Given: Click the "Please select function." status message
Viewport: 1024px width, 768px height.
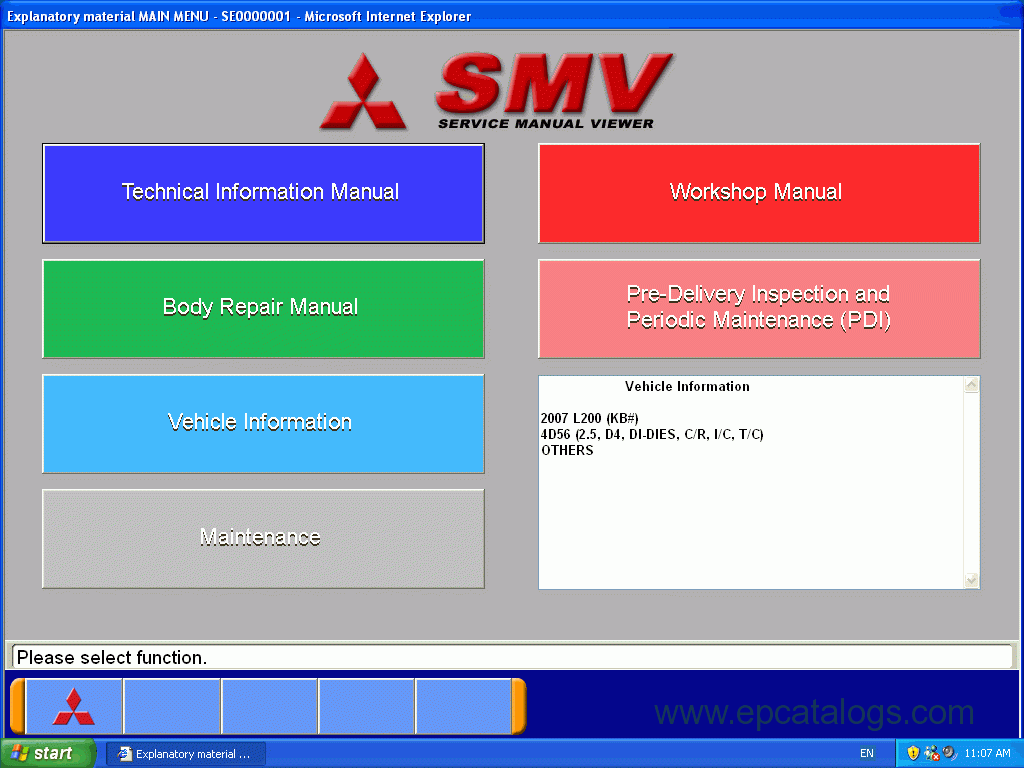Looking at the screenshot, I should [112, 658].
